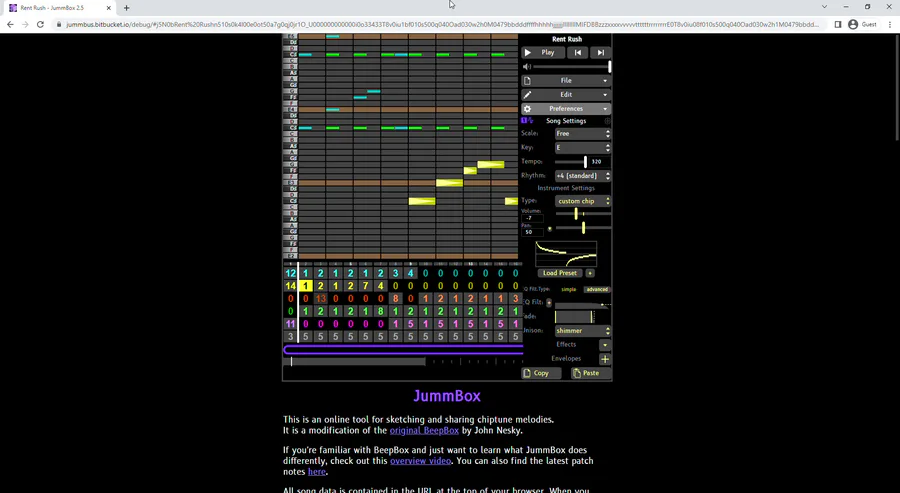Select the purple 11 cell in first column
The image size is (900, 493).
tap(290, 324)
